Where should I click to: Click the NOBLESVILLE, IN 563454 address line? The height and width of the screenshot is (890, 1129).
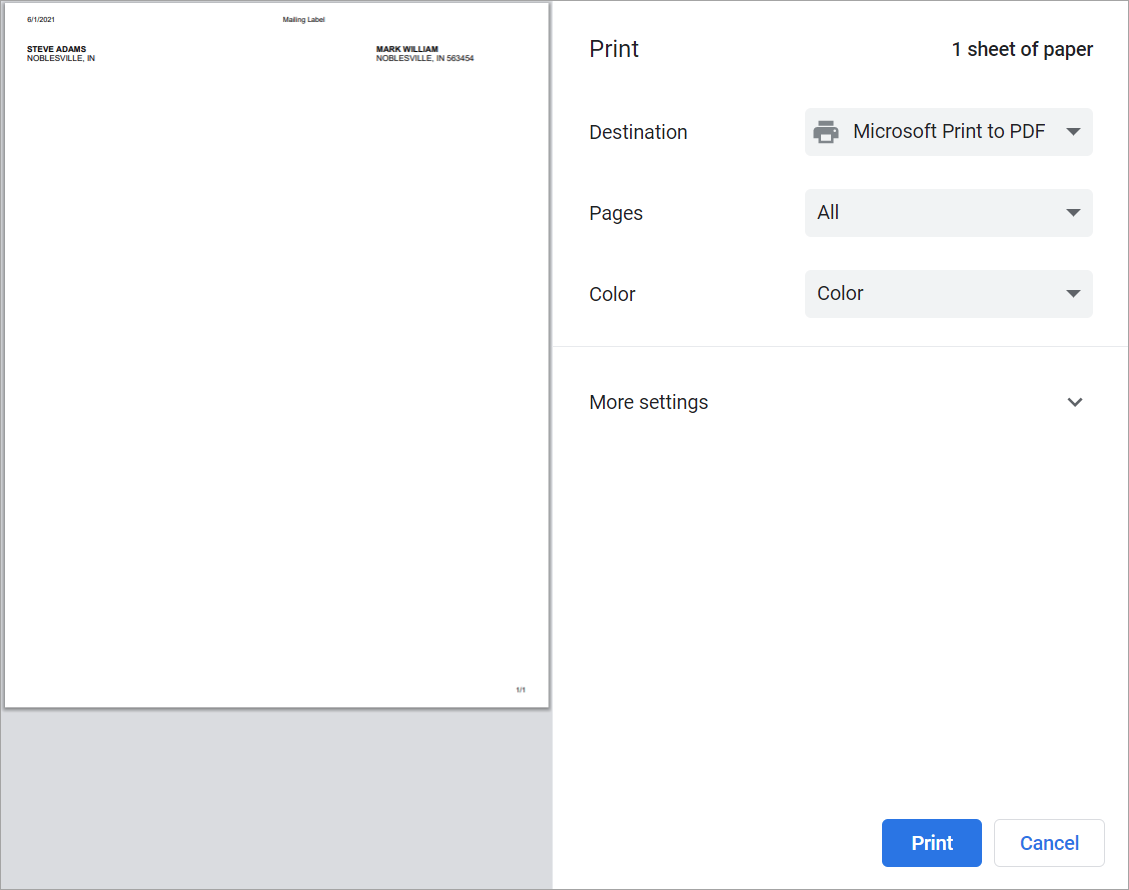425,58
